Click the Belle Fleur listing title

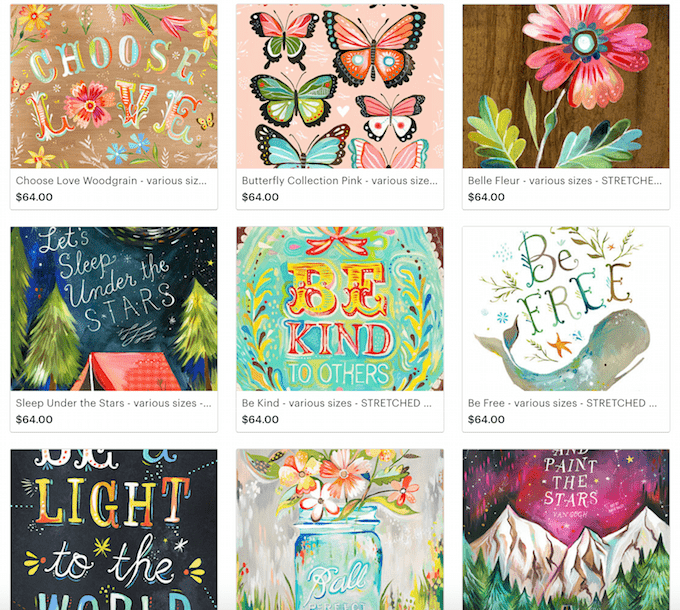coord(565,181)
